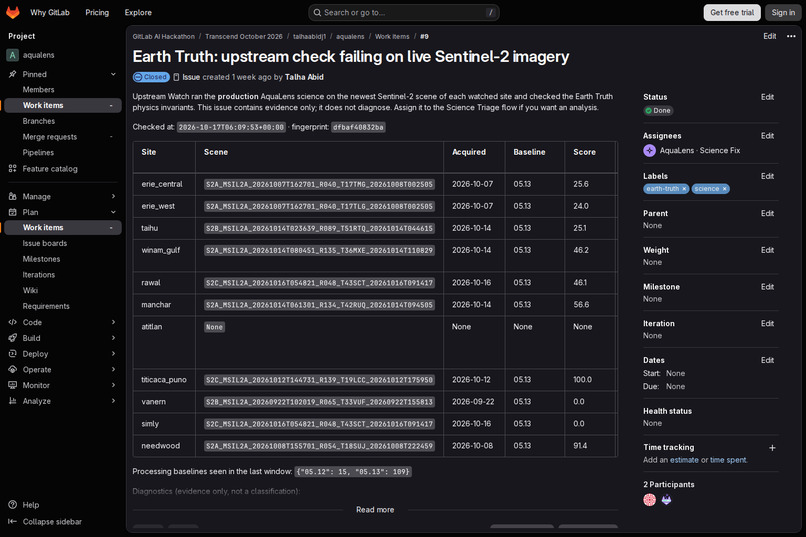The image size is (806, 537).
Task: Open the GitLab AI Hackathon breadcrumb
Action: pos(163,36)
